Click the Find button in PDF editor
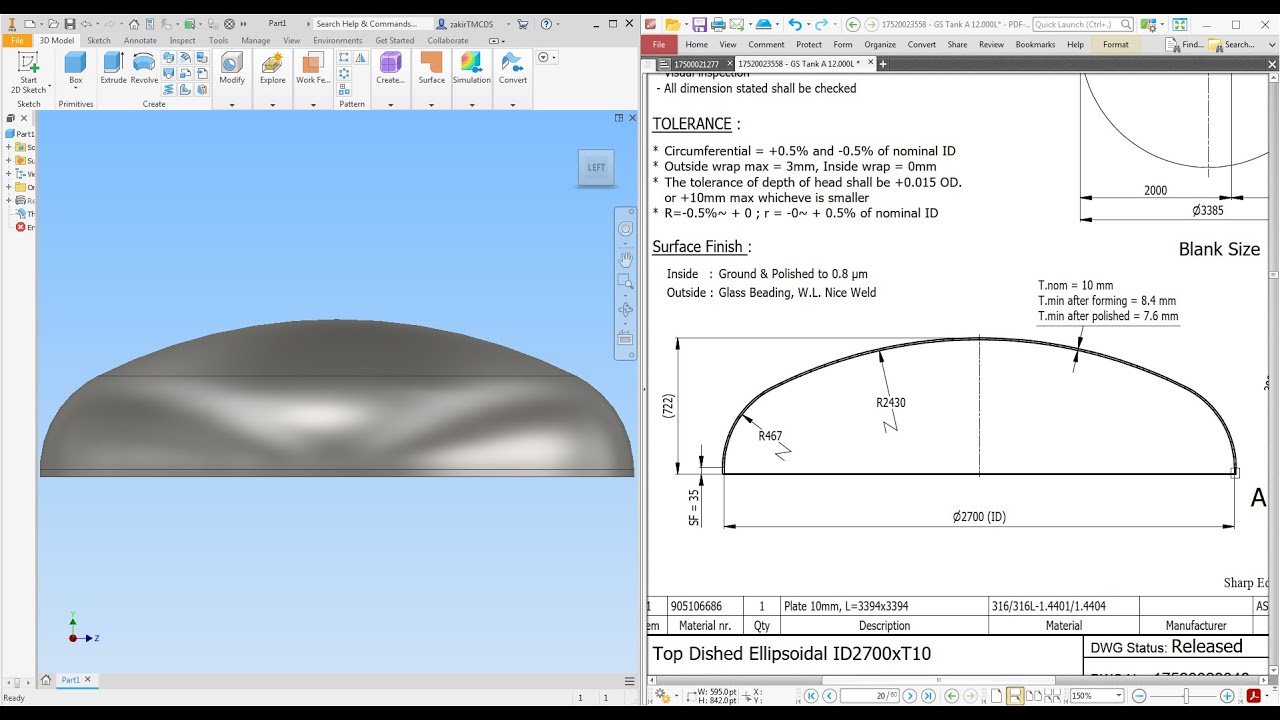Viewport: 1280px width, 720px height. pos(1185,45)
